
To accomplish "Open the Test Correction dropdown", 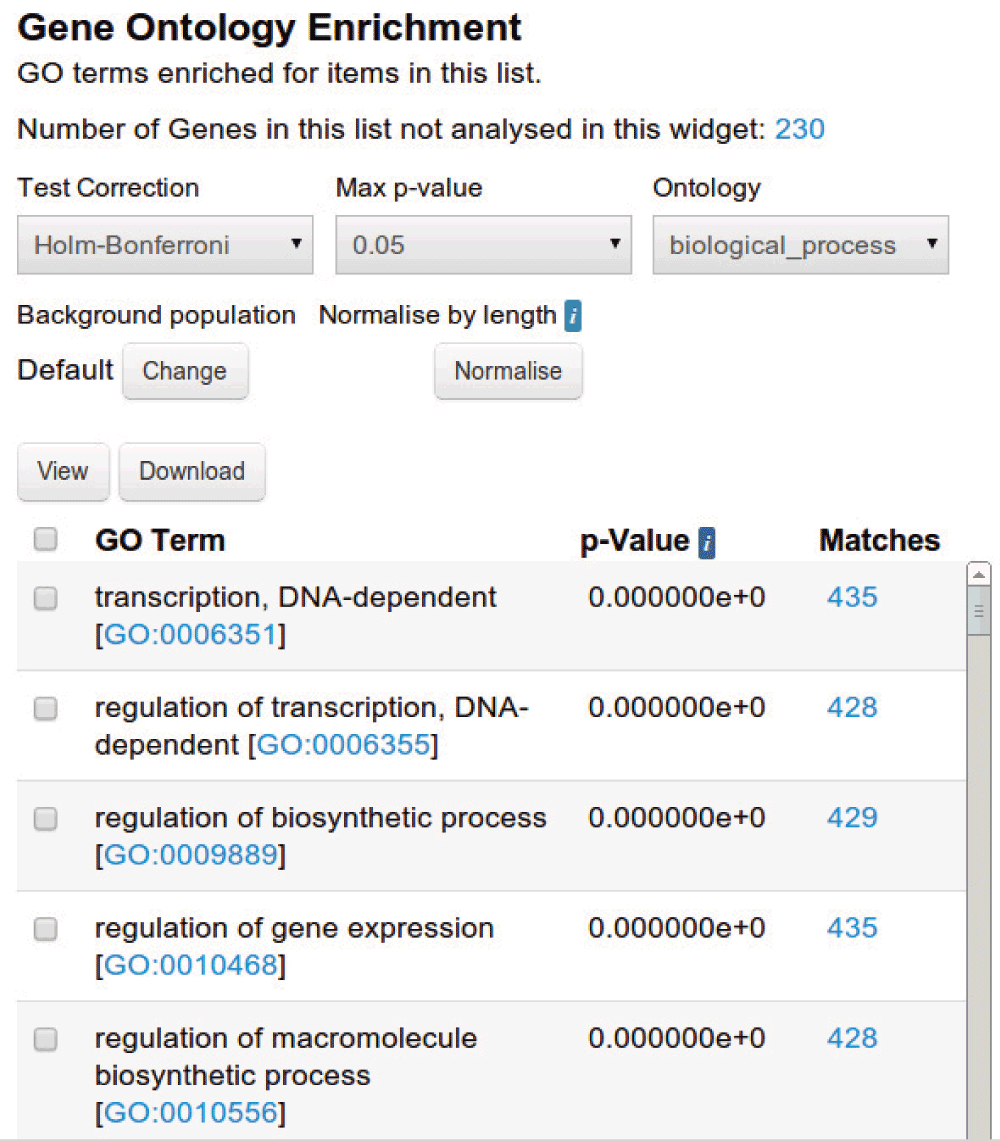I will pos(165,244).
